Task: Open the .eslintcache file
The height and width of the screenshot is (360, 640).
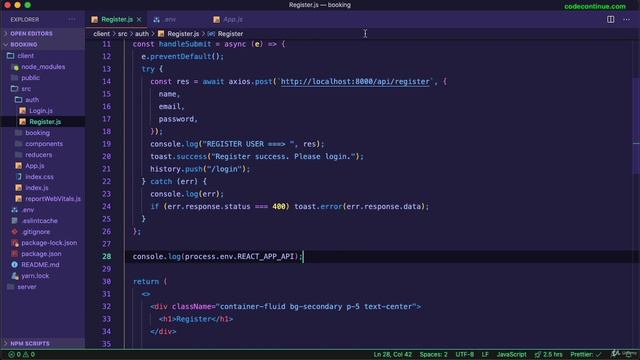Action: (40, 221)
